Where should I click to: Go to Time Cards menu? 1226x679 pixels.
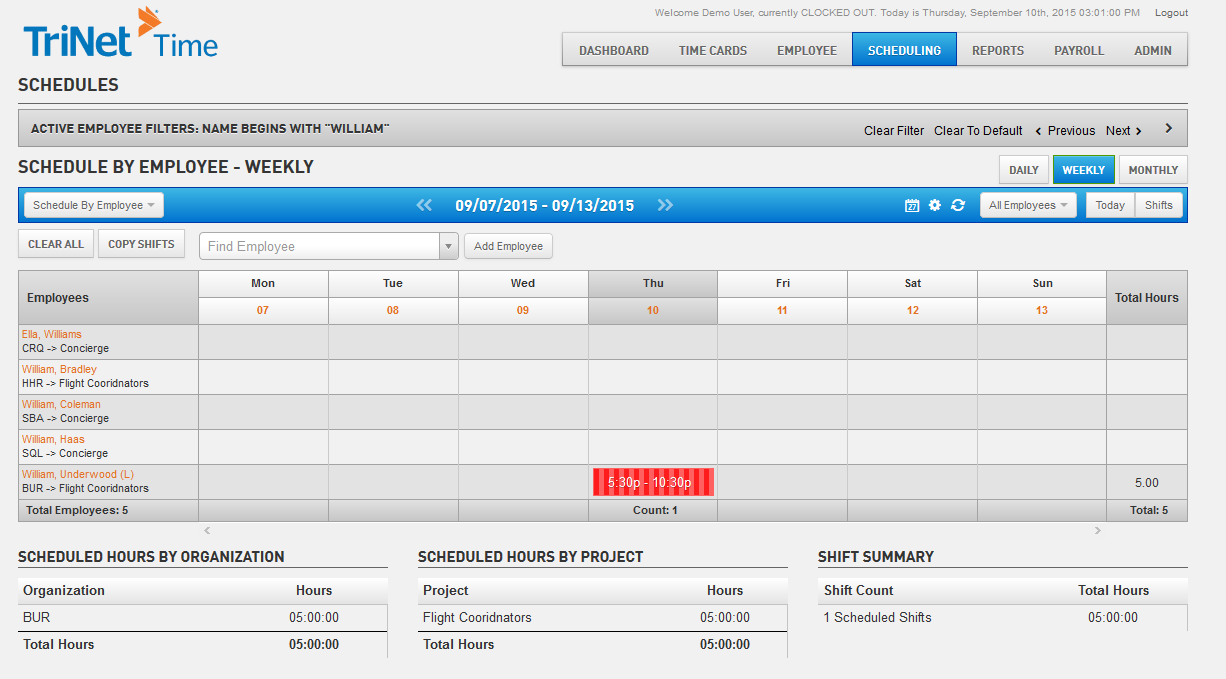tap(713, 50)
